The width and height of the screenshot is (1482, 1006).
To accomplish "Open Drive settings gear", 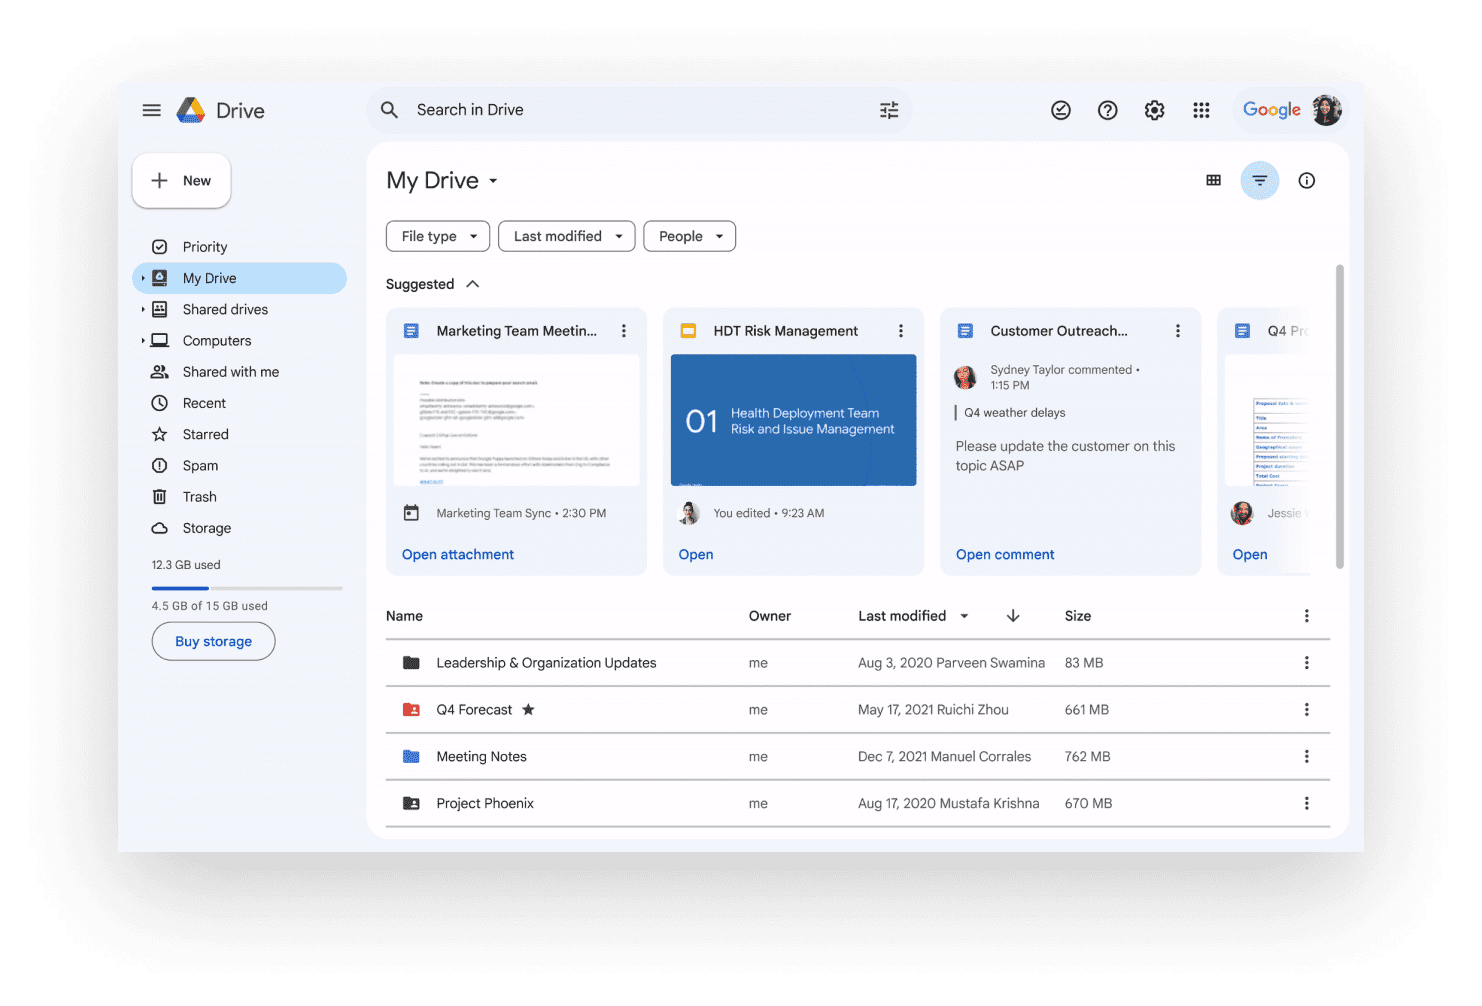I will tap(1154, 110).
